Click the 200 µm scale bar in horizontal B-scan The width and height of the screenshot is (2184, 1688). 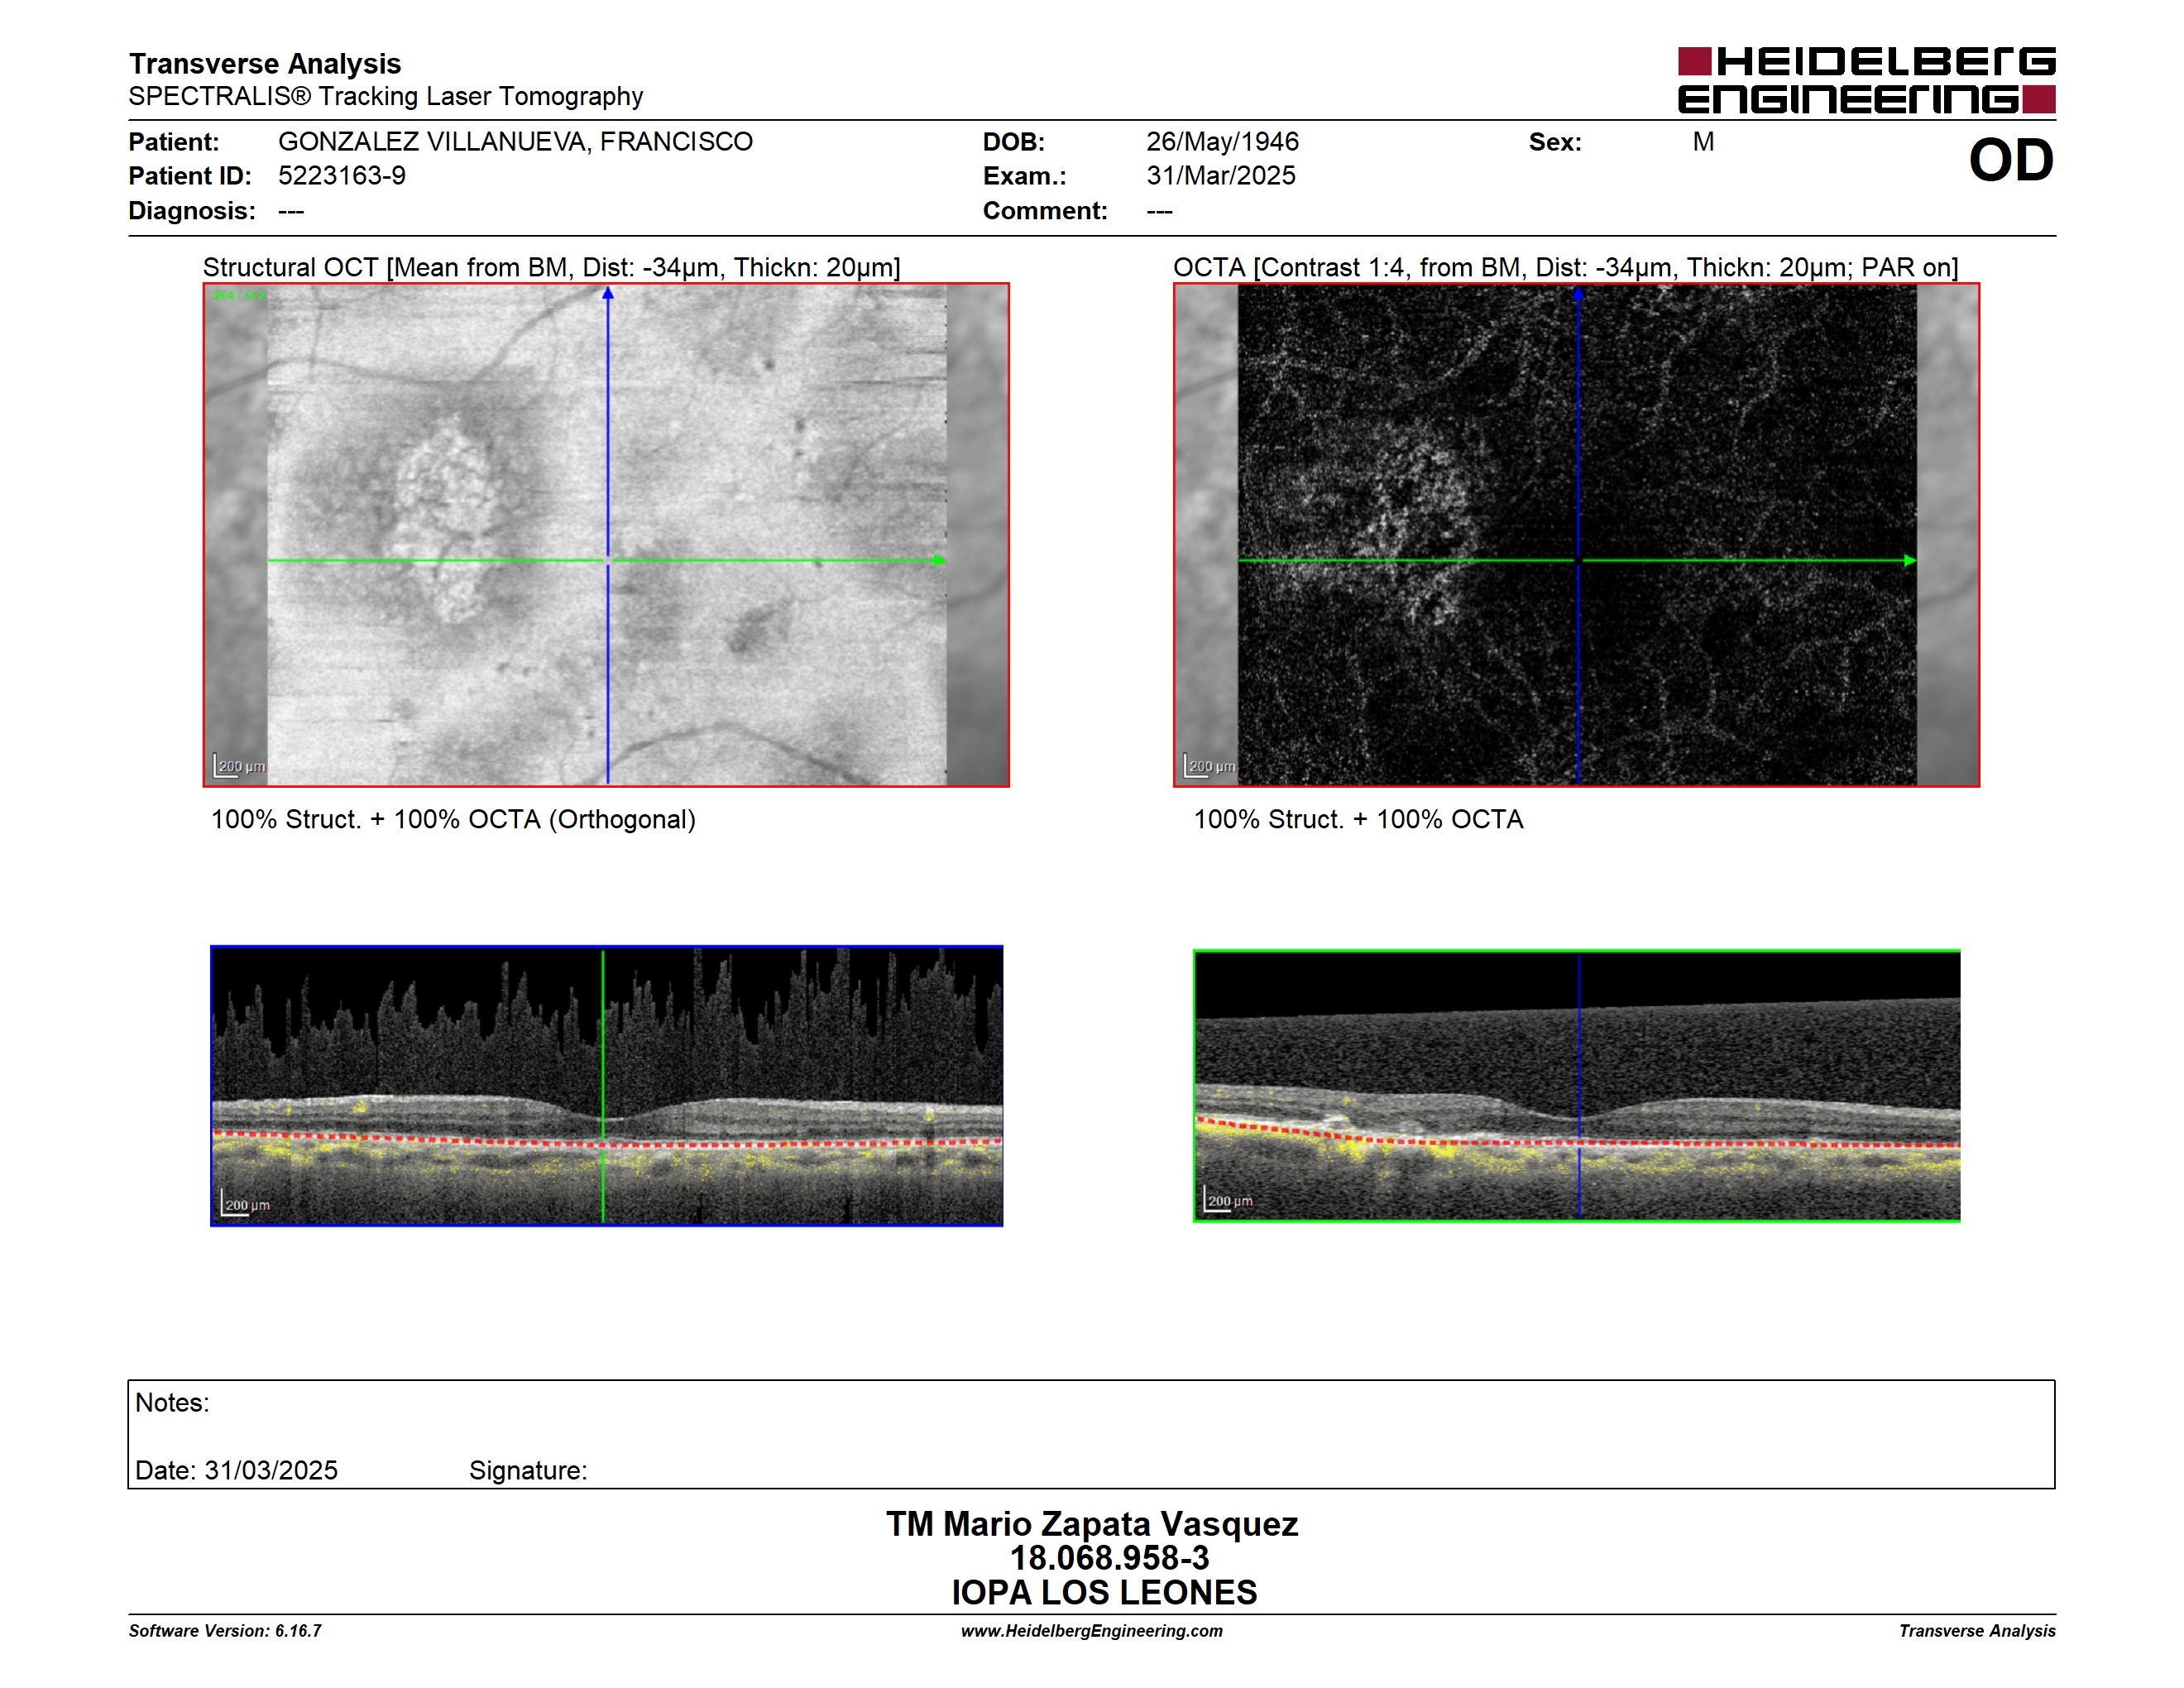tap(1229, 1200)
